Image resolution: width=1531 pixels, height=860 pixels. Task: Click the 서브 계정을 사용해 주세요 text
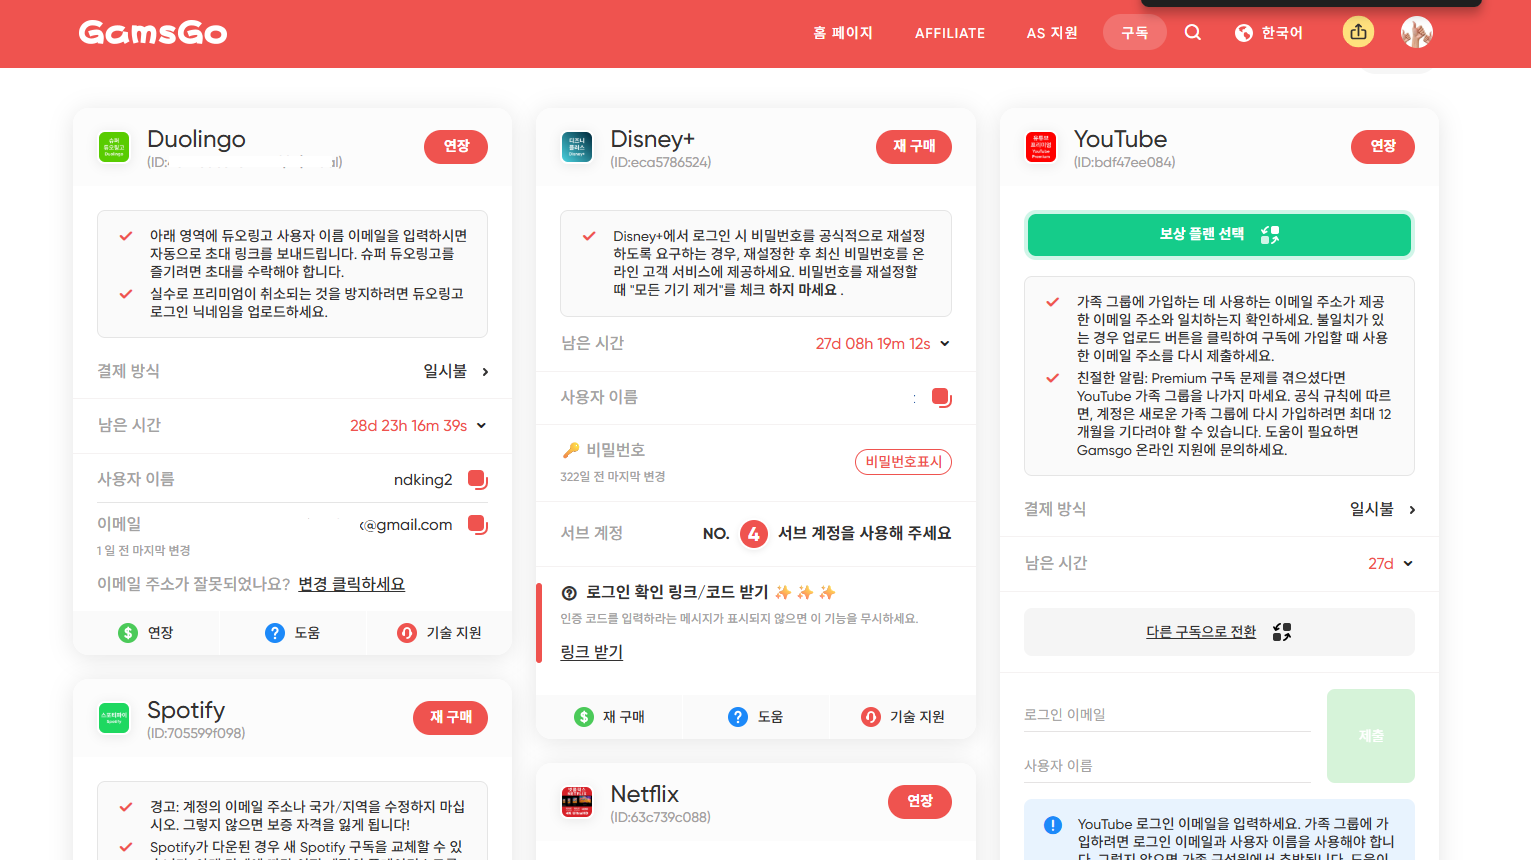point(865,534)
